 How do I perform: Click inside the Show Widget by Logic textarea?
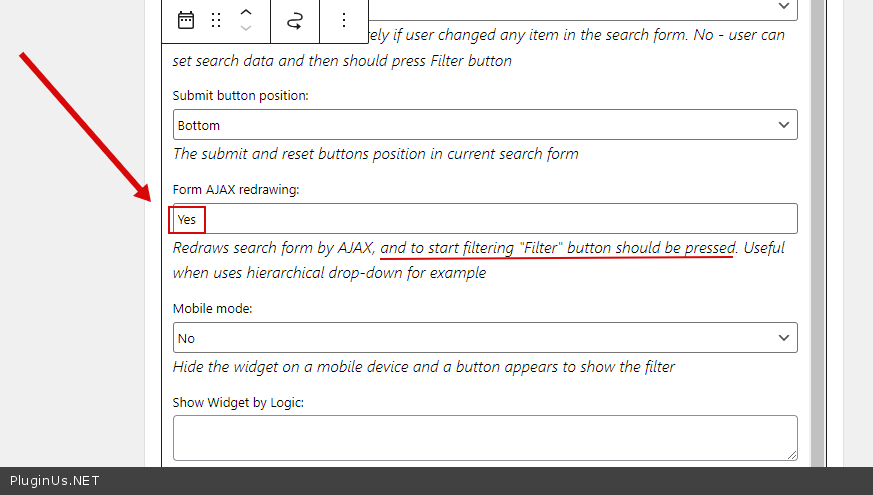click(x=484, y=437)
